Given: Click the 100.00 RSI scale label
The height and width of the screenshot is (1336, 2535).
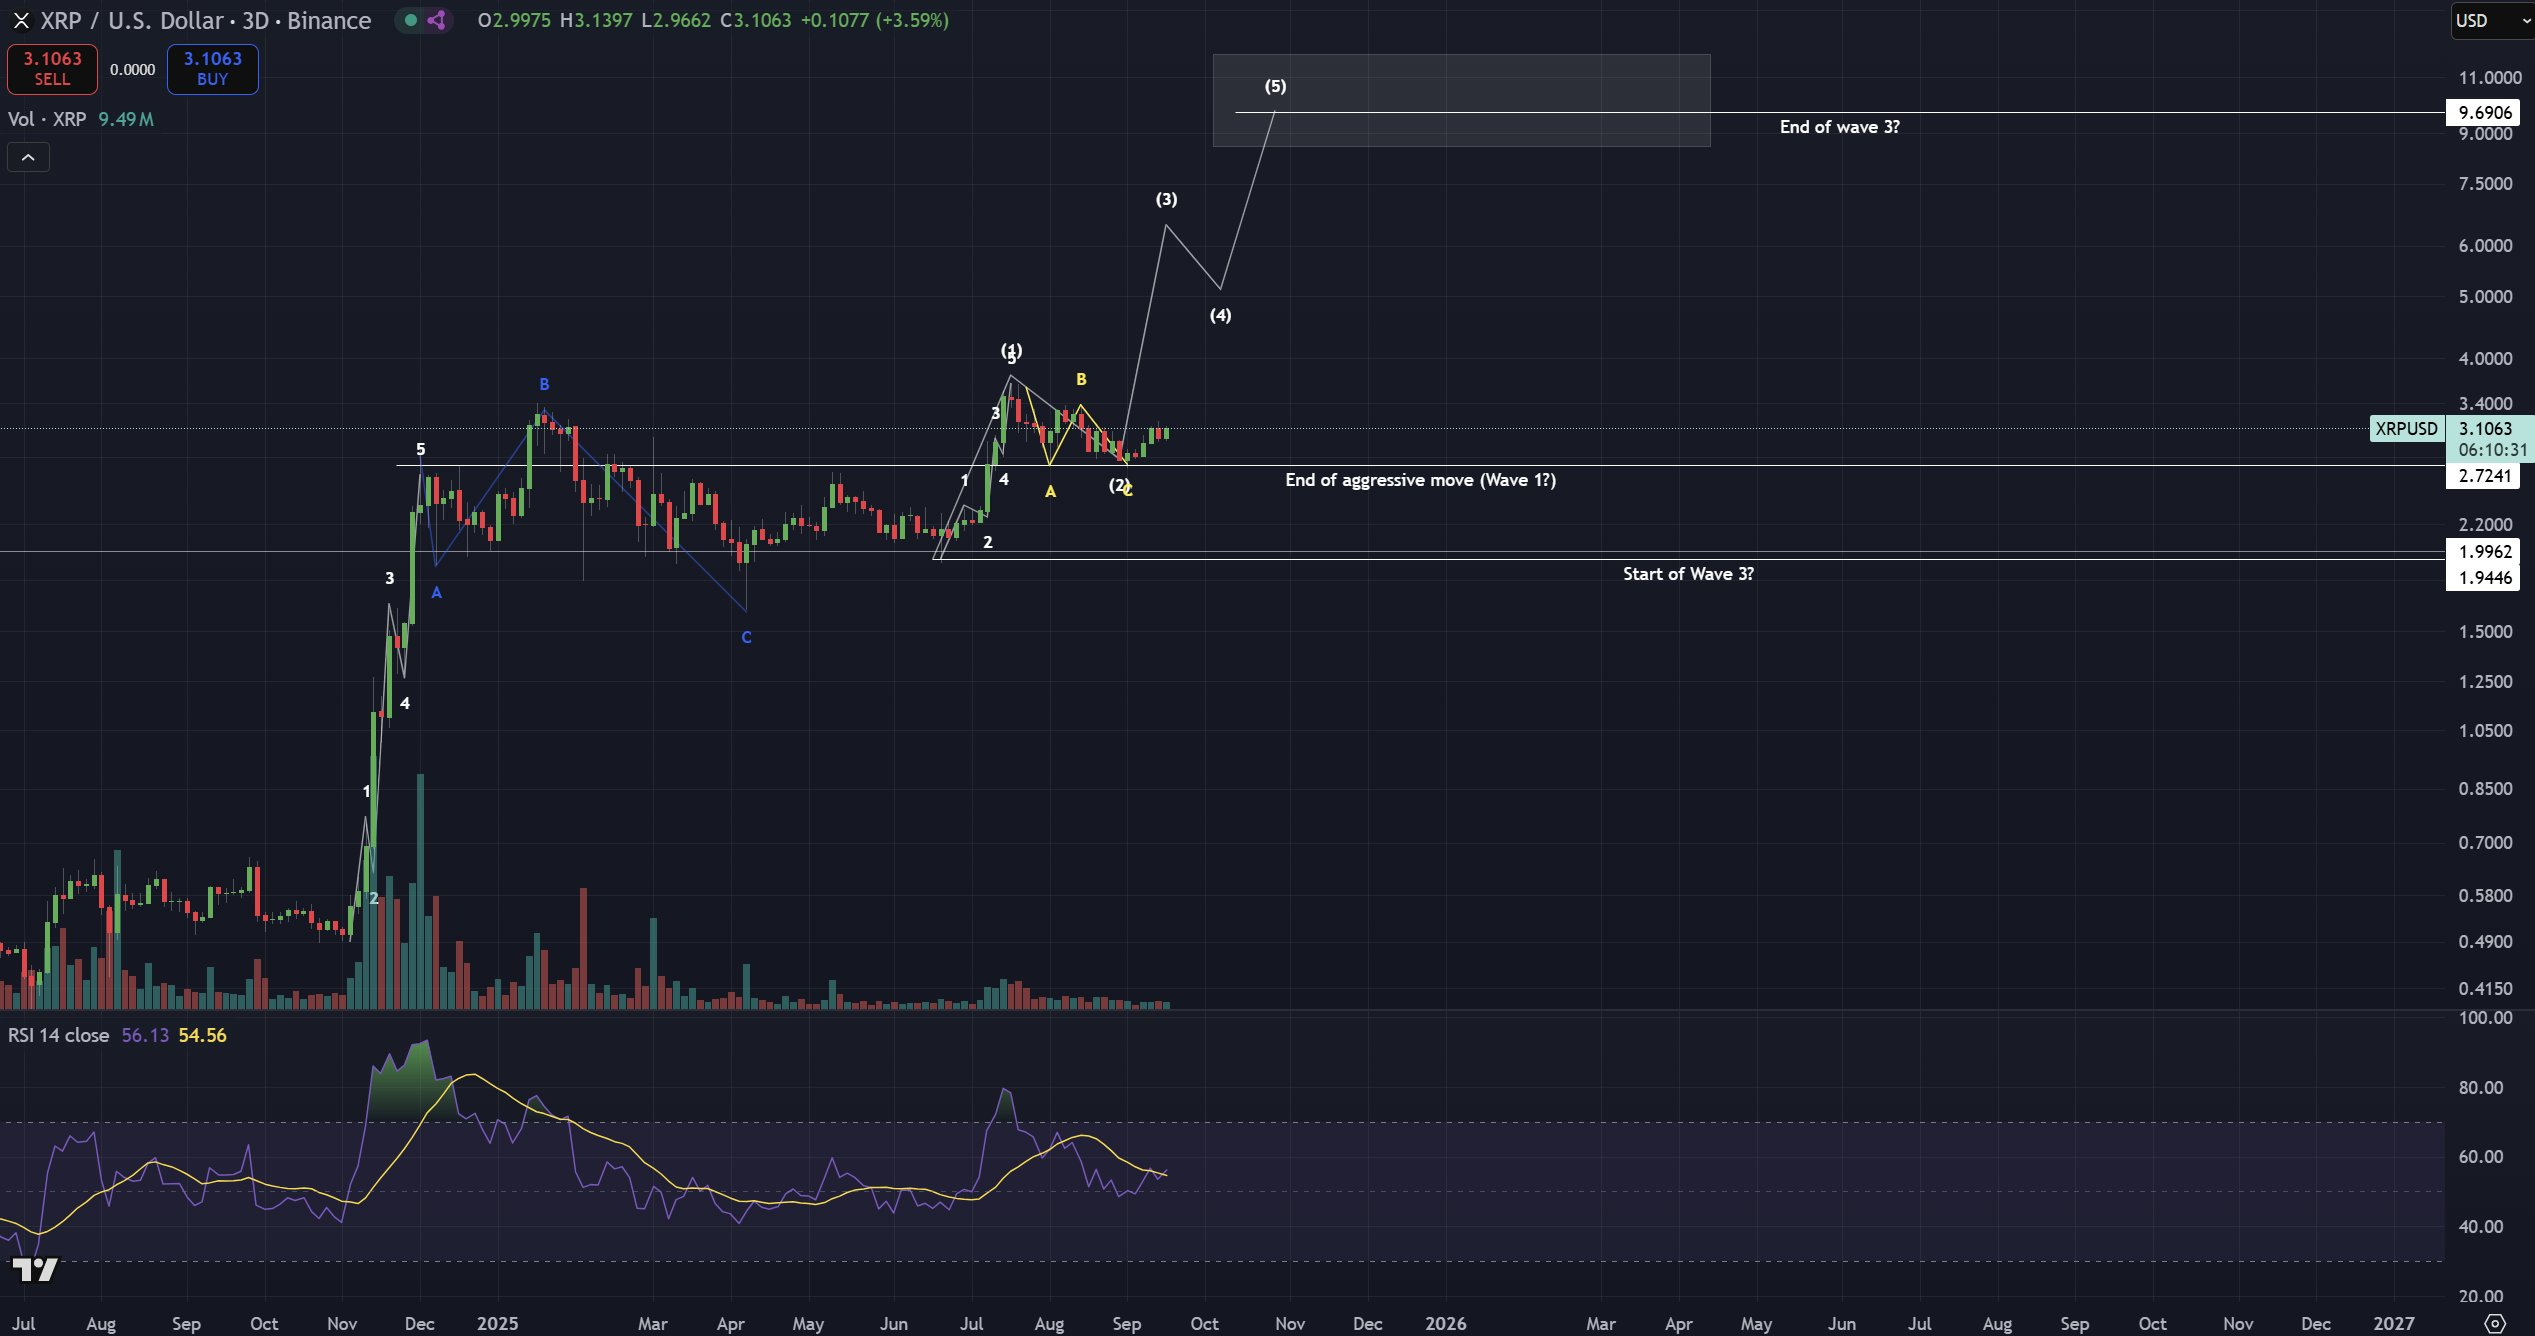Looking at the screenshot, I should coord(2485,1017).
